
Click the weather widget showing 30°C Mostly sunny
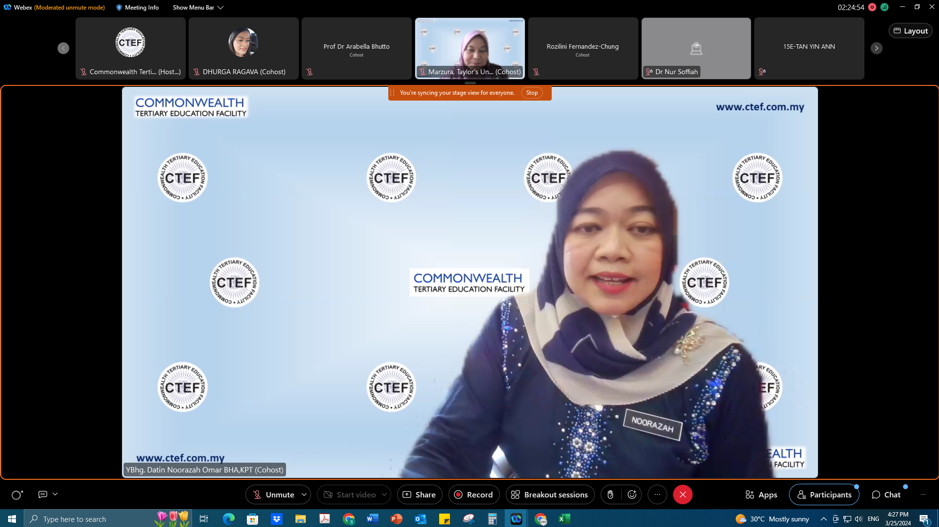tap(773, 519)
